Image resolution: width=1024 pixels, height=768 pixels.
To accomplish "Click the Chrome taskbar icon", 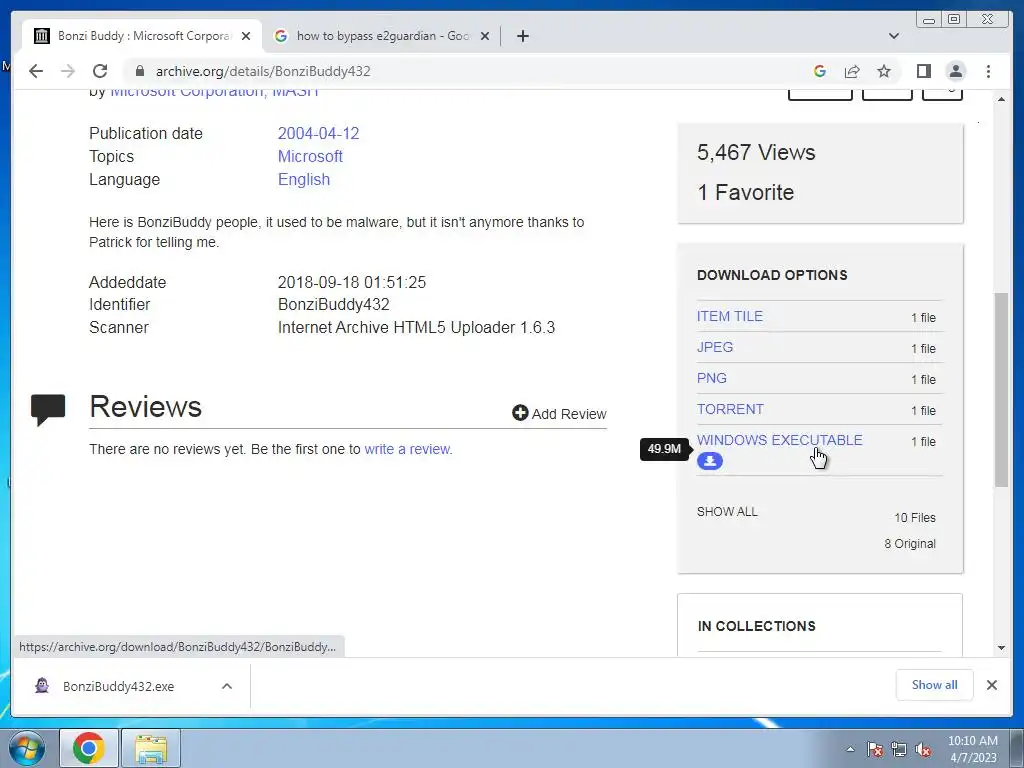I will [89, 748].
